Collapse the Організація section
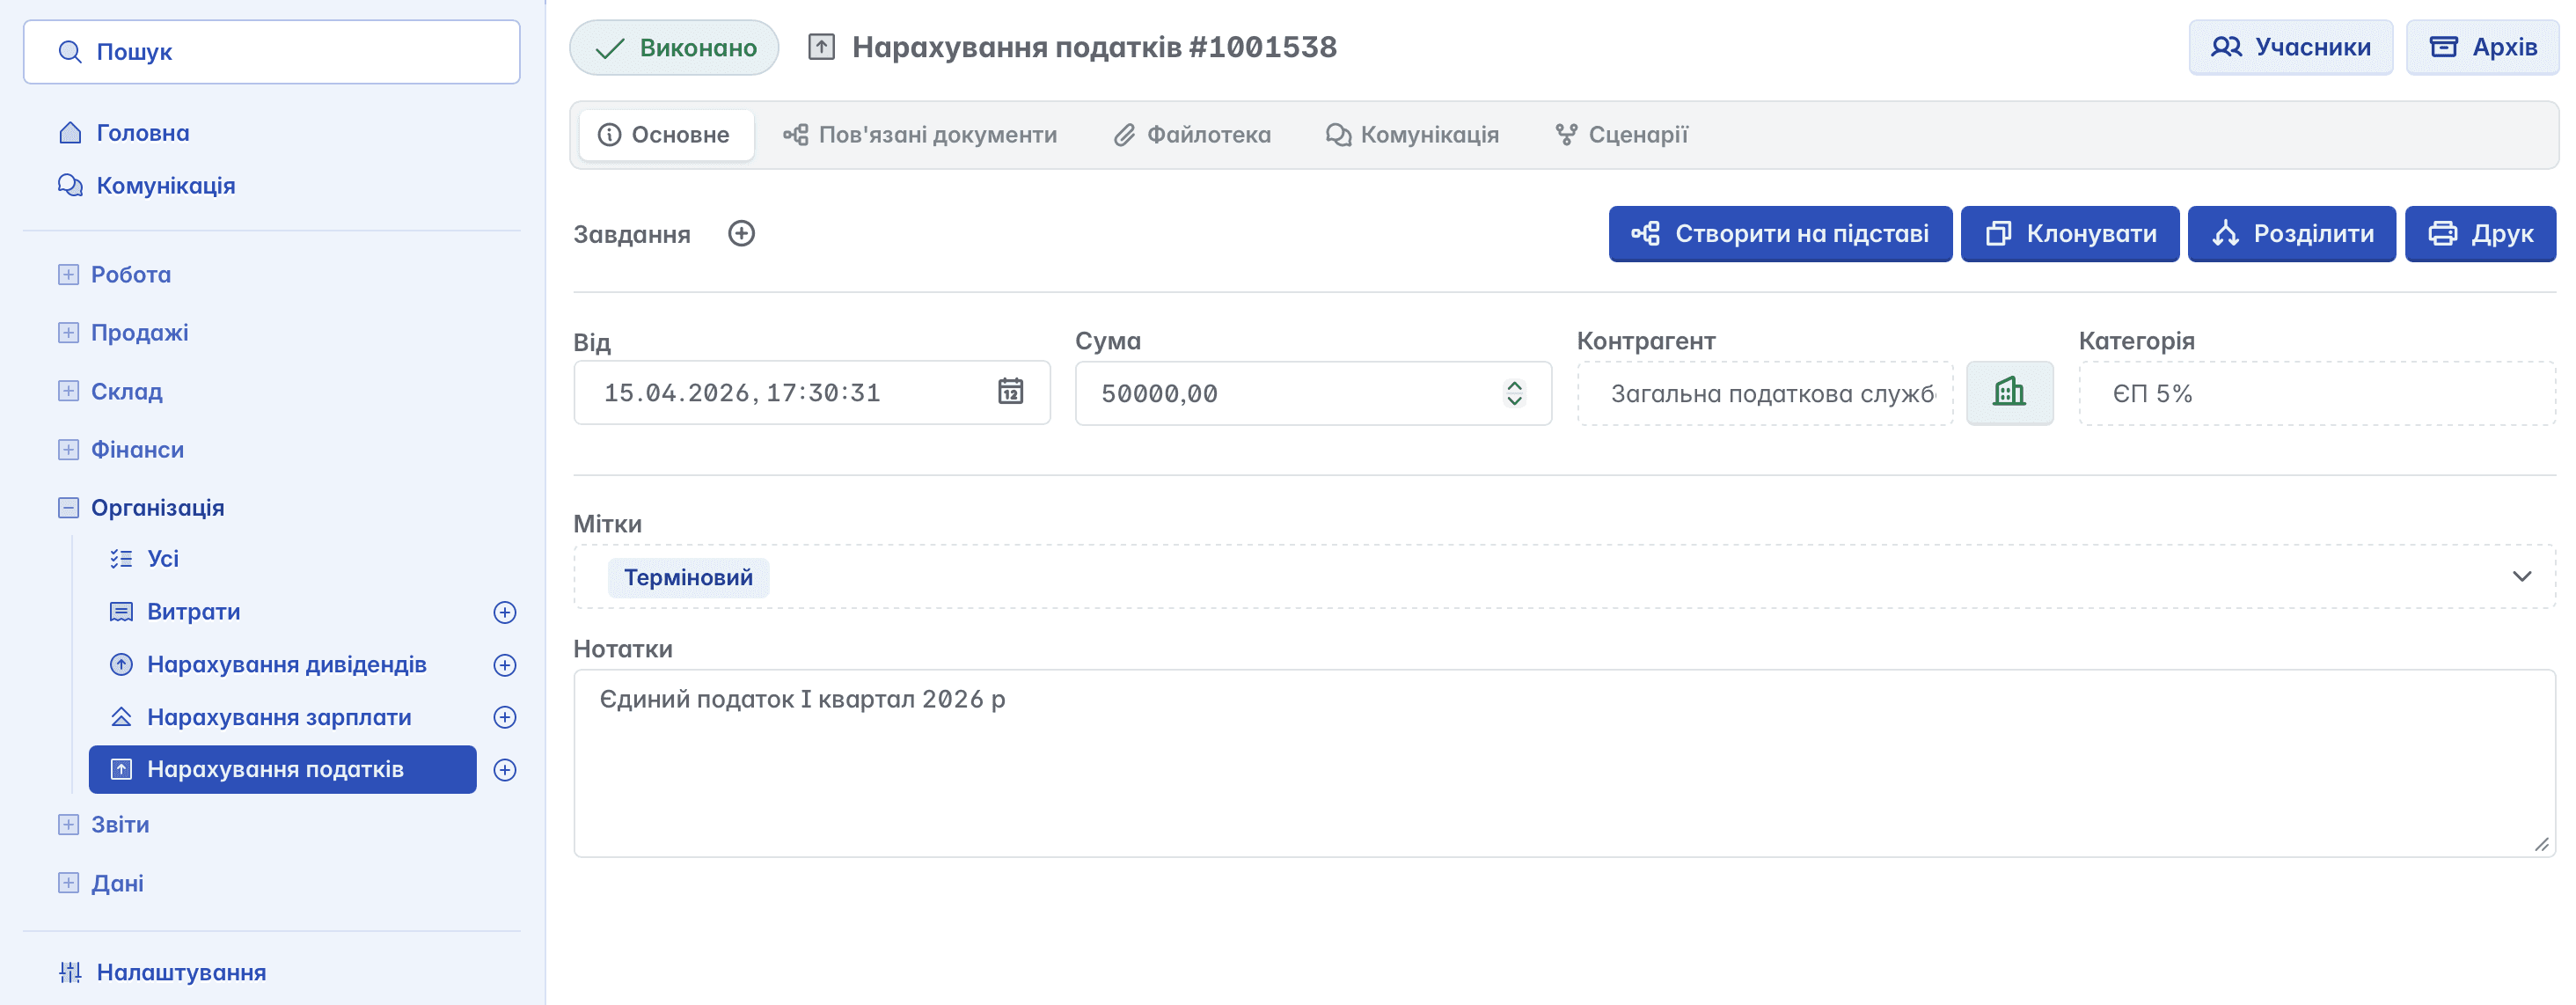2576x1005 pixels. 68,508
